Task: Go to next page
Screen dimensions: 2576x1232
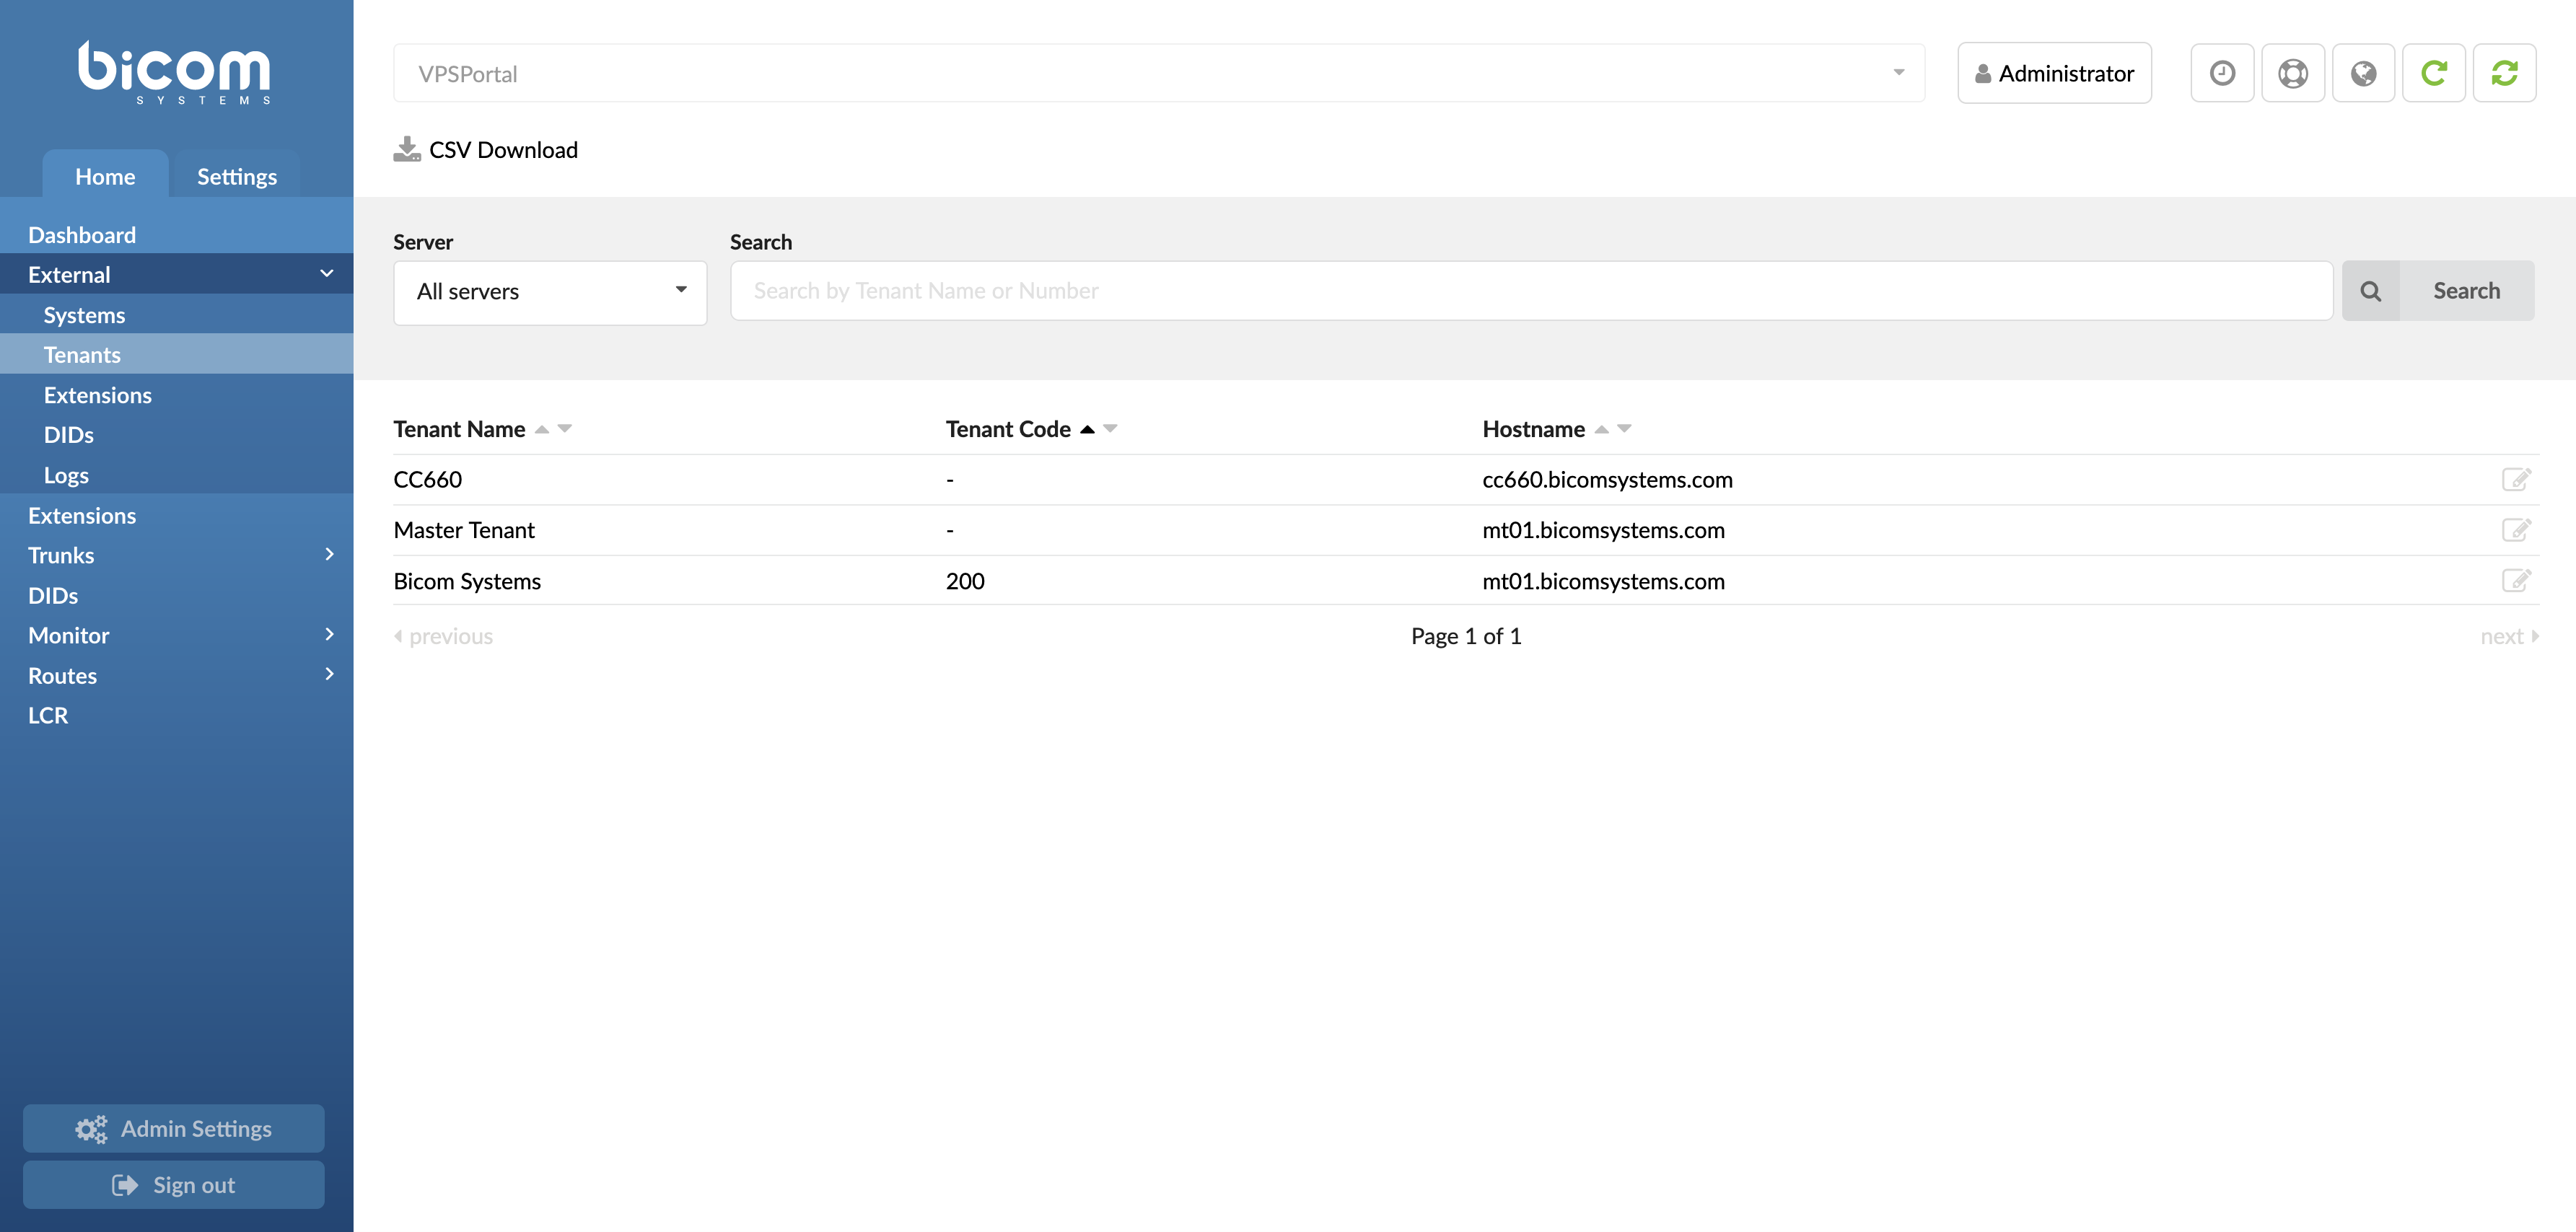Action: (2509, 636)
